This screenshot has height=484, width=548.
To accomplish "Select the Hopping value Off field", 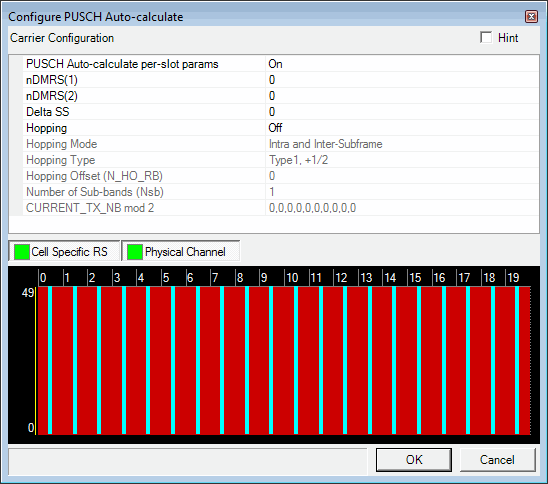I will (402, 128).
